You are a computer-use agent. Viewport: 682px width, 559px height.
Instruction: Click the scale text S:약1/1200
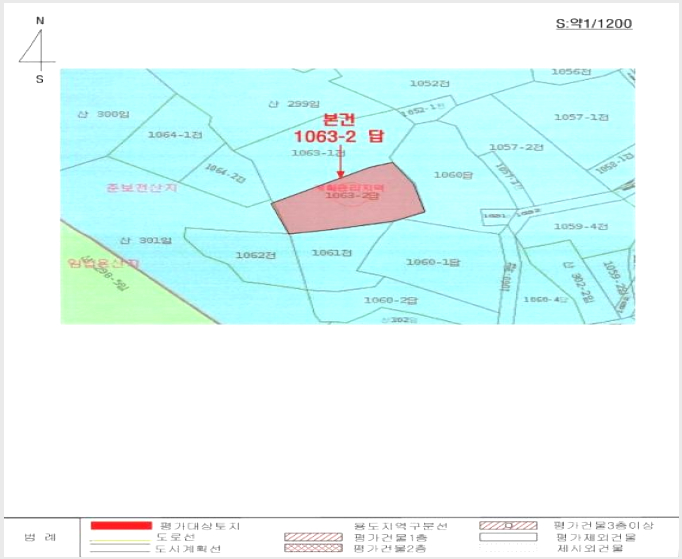(x=594, y=23)
